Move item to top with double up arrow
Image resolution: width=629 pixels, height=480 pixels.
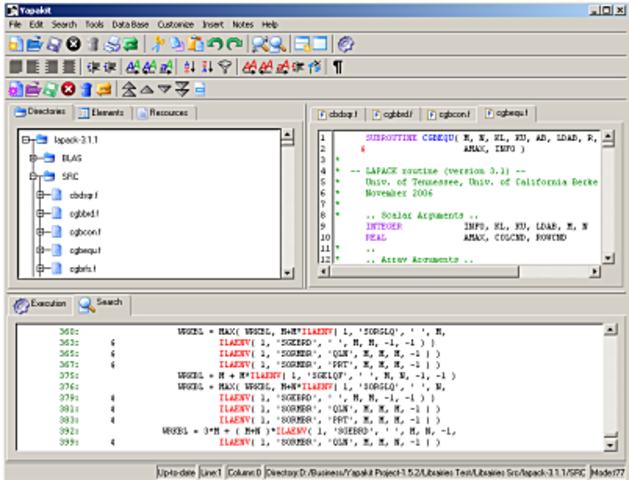(x=129, y=89)
